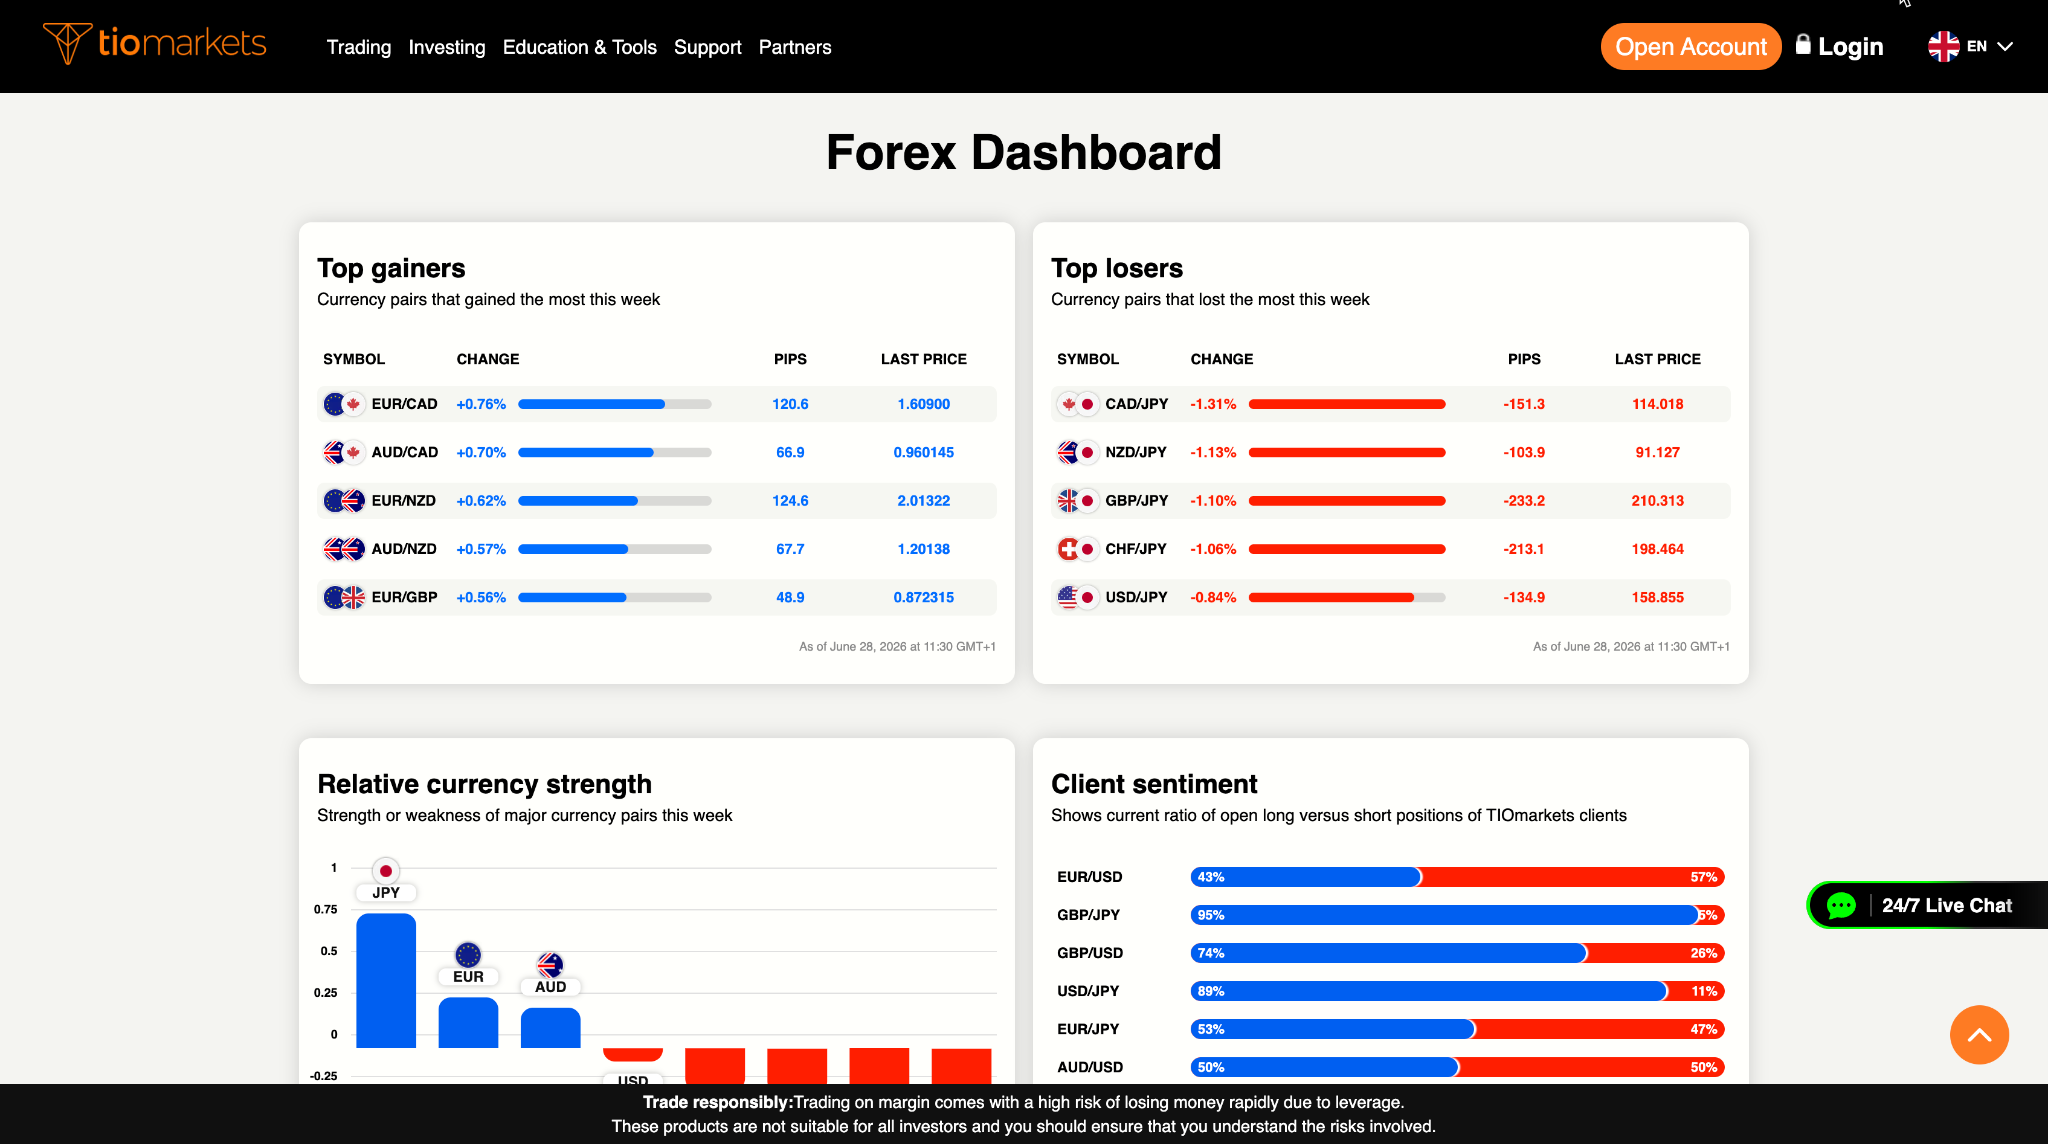Open the Partners menu
The height and width of the screenshot is (1144, 2048).
[795, 47]
